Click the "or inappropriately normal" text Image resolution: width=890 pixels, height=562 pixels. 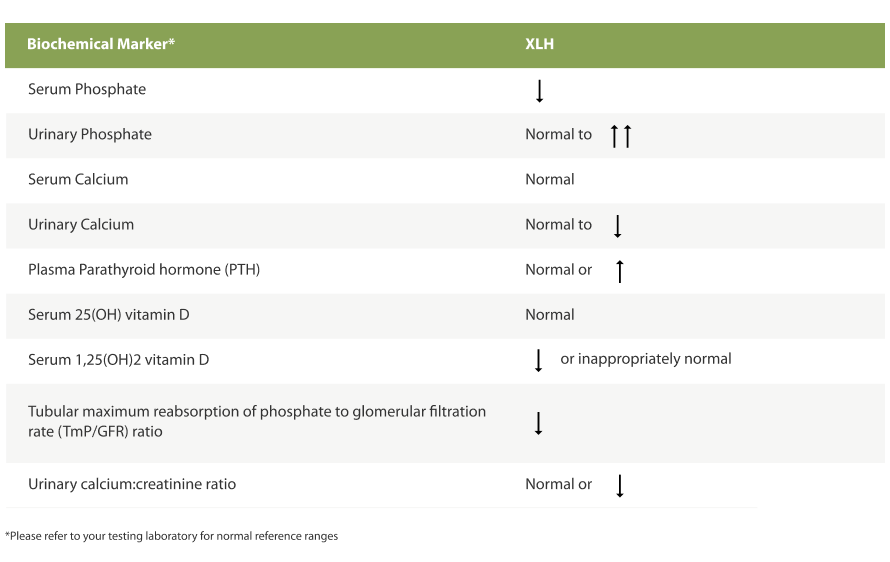(646, 358)
